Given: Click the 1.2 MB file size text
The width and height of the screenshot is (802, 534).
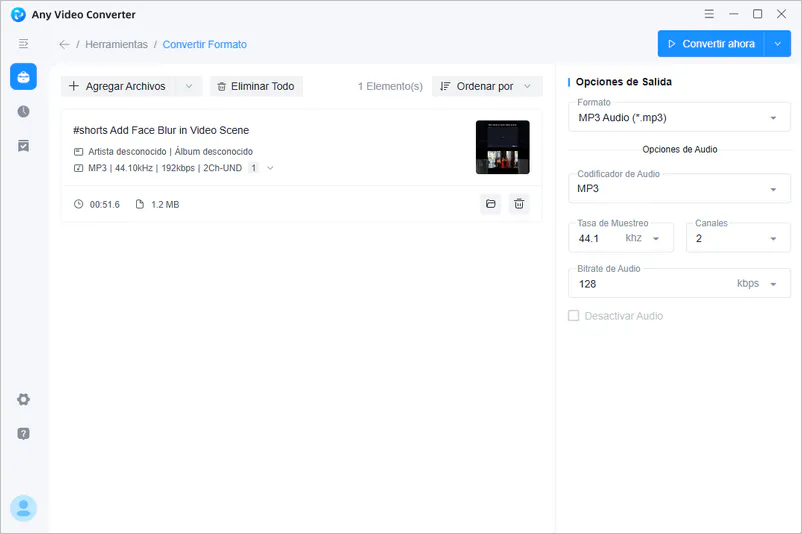Looking at the screenshot, I should [165, 205].
